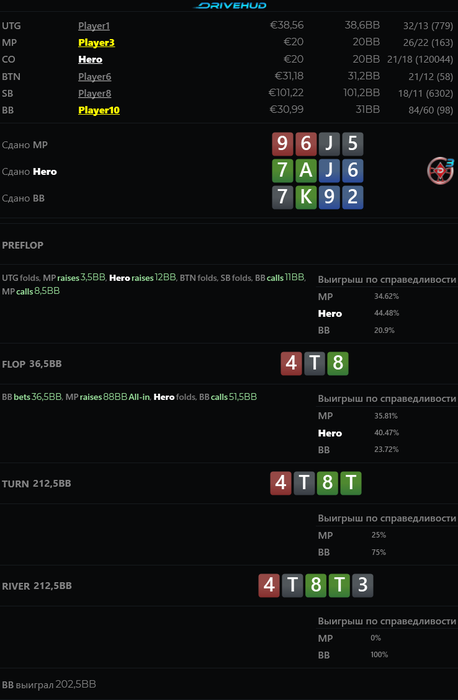Select MP's red 9 hole card
The height and width of the screenshot is (700, 458).
(x=283, y=144)
